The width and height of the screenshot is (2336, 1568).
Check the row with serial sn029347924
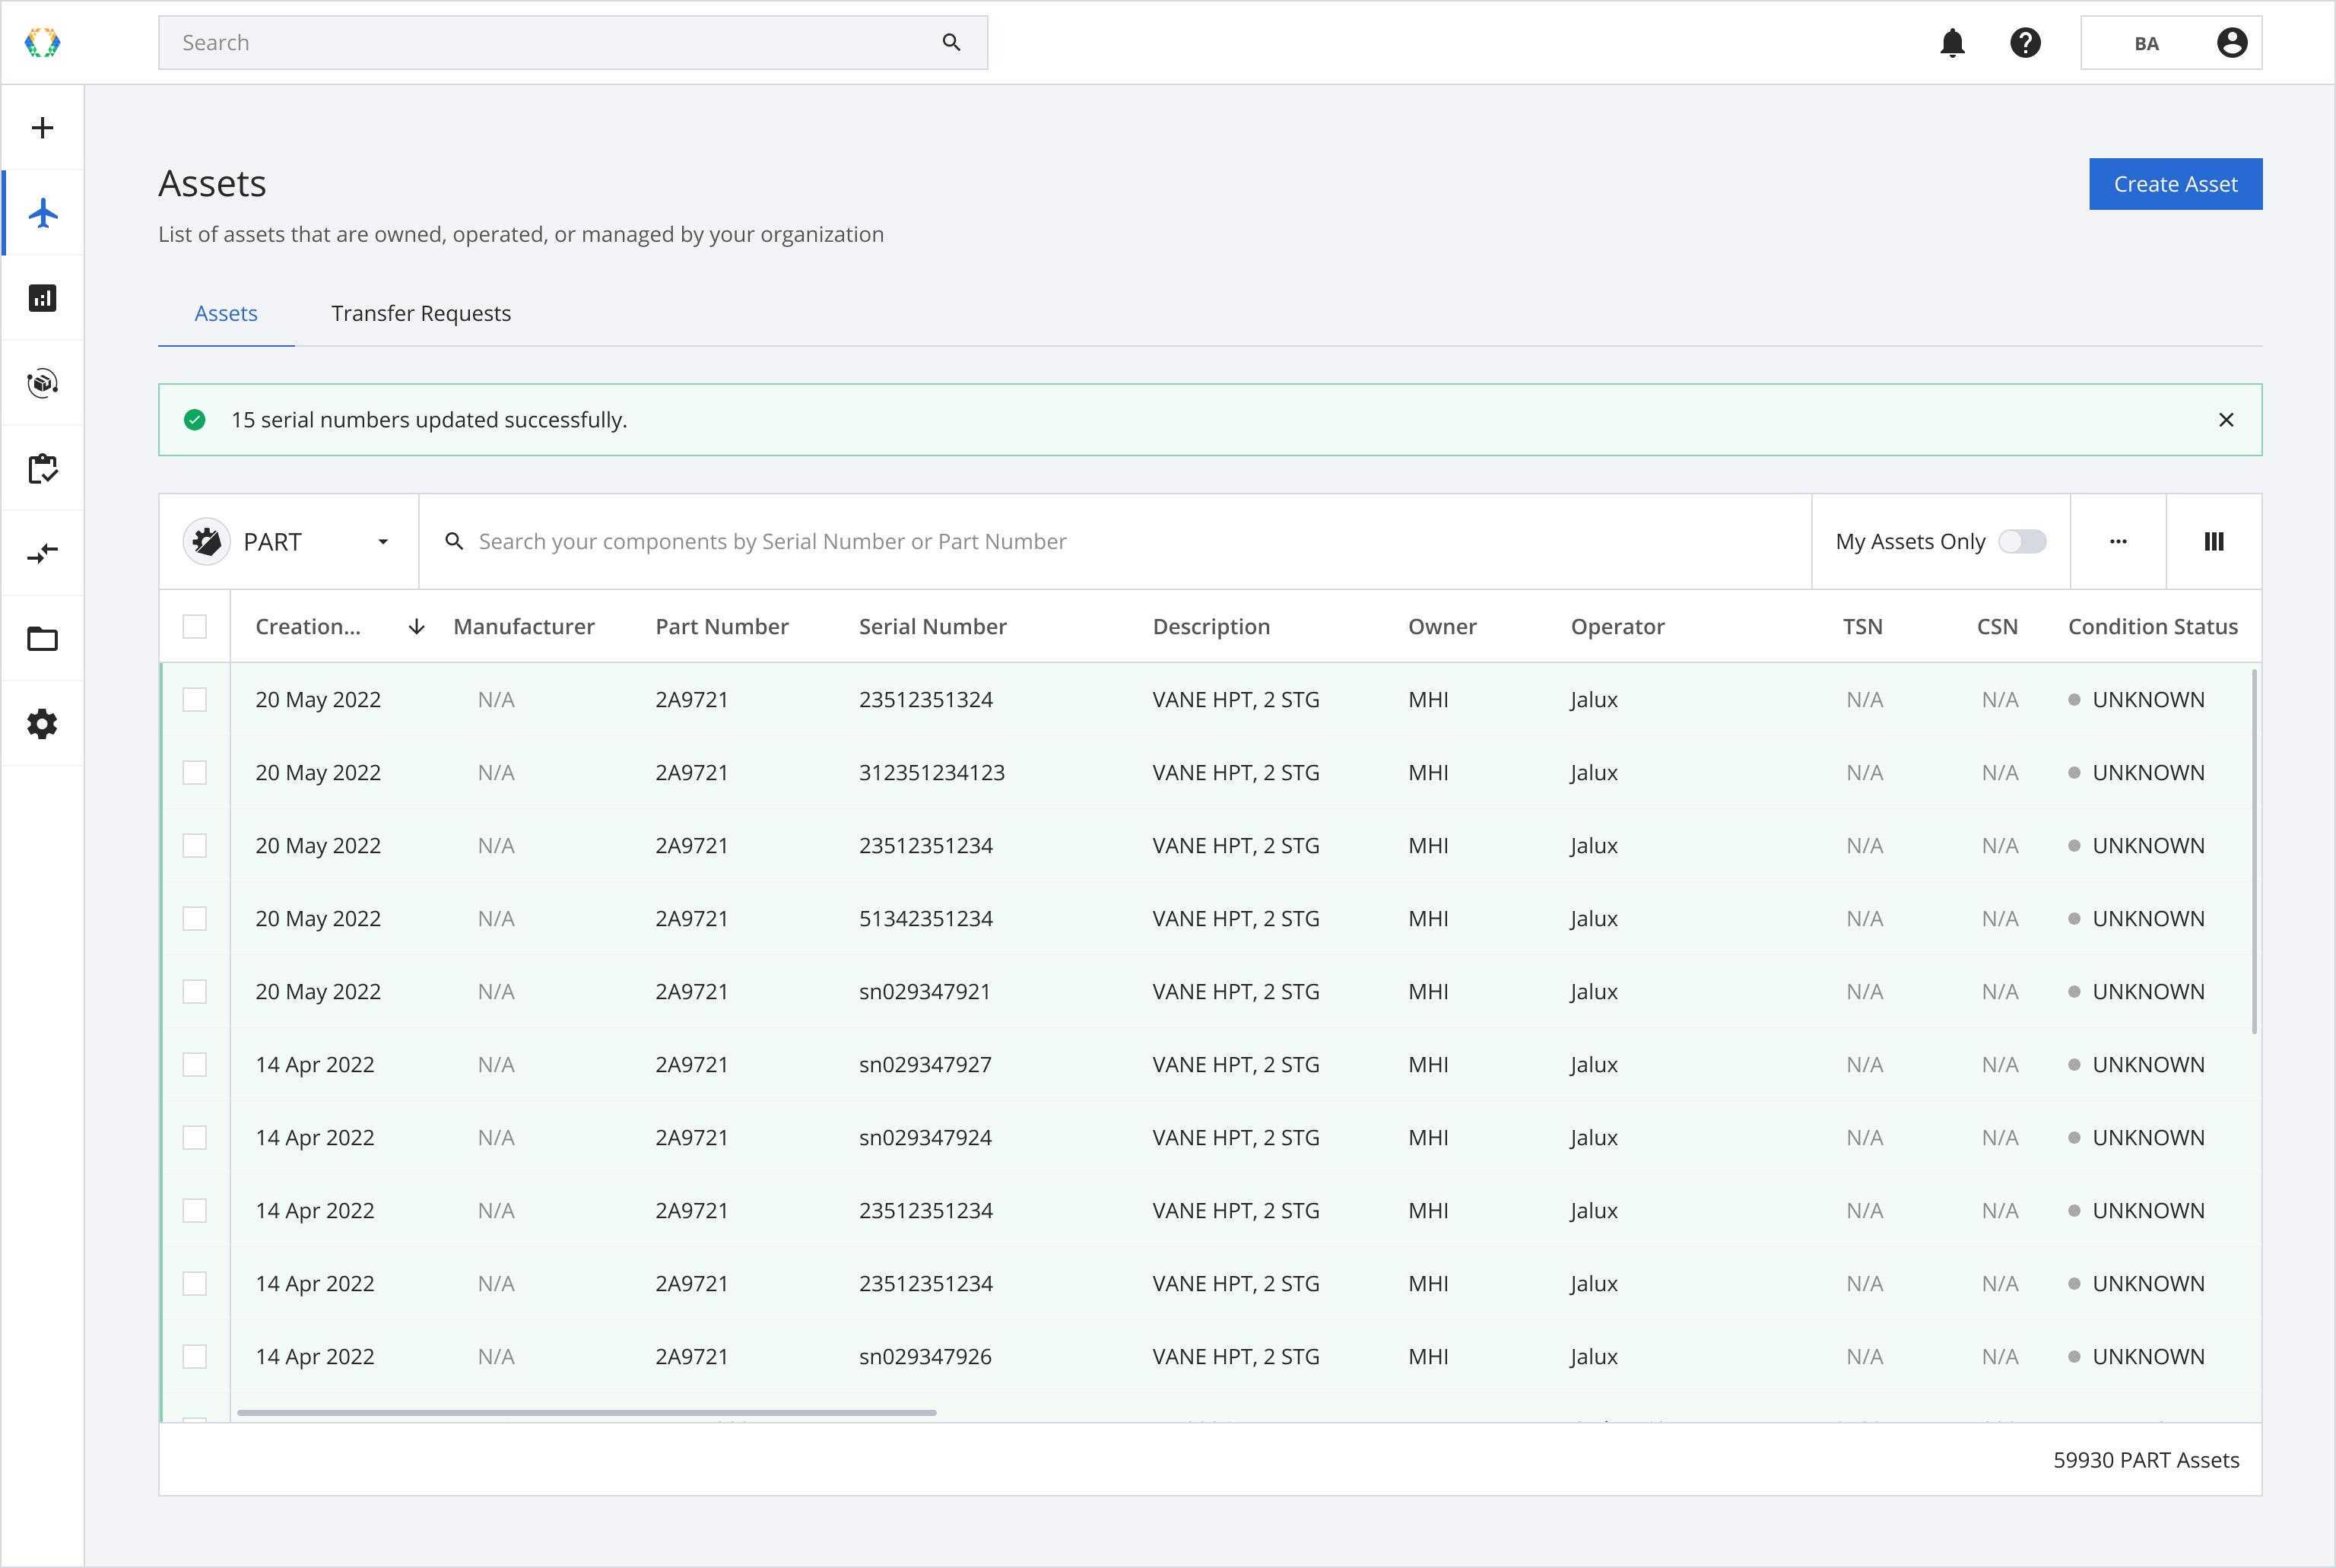pos(195,1138)
